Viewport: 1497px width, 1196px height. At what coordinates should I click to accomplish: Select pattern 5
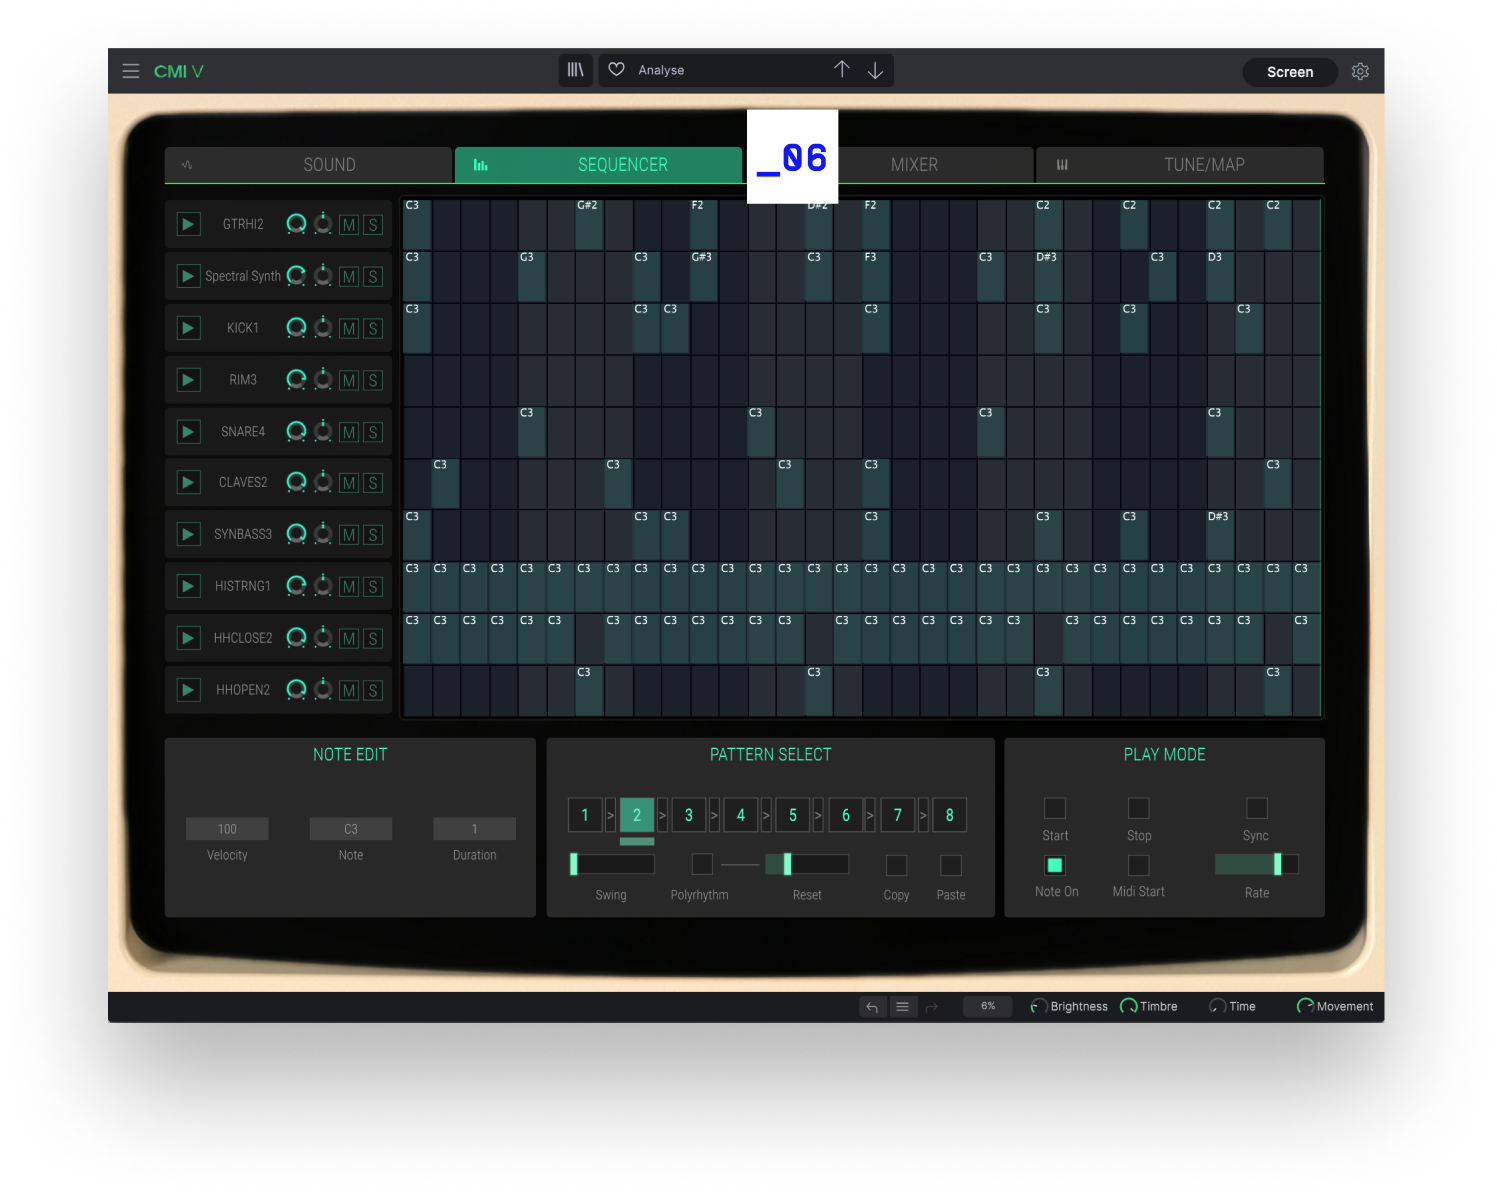tap(793, 815)
